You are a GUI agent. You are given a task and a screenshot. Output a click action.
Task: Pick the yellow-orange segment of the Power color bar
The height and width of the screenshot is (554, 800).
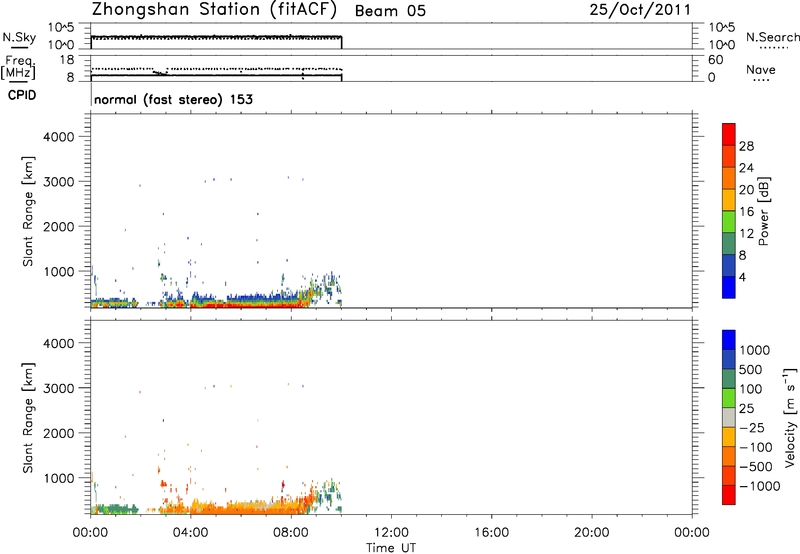[729, 200]
